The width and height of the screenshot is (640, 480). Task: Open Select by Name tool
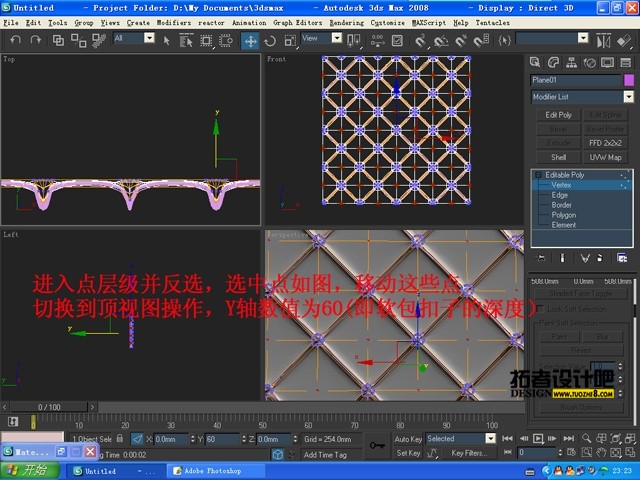point(186,40)
